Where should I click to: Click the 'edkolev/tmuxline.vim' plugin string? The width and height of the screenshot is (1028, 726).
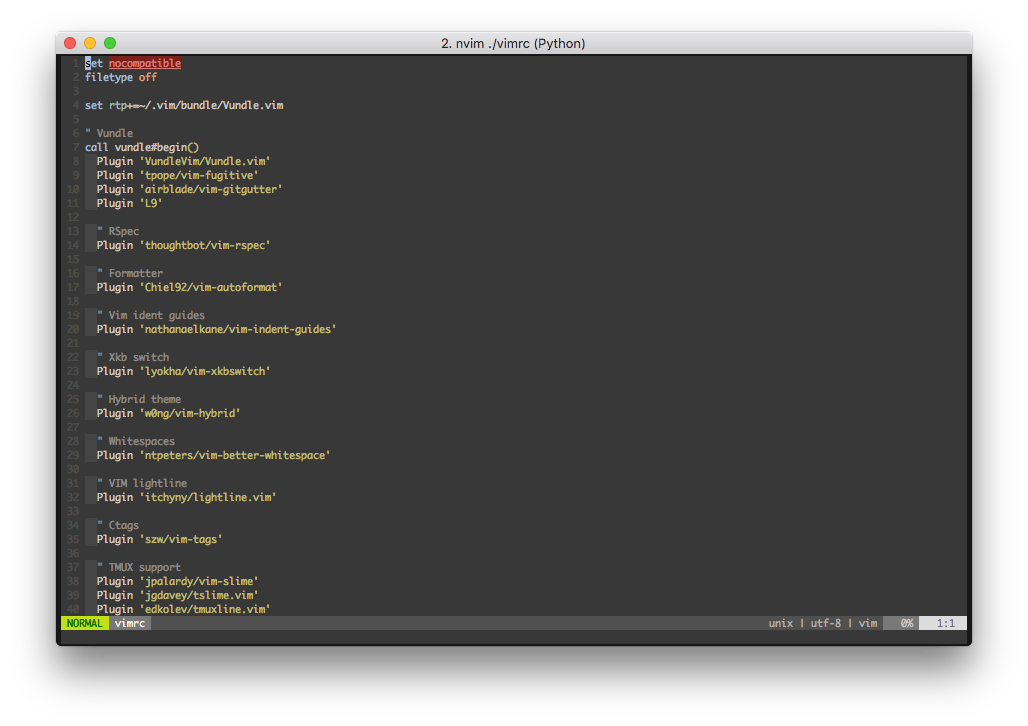coord(205,609)
